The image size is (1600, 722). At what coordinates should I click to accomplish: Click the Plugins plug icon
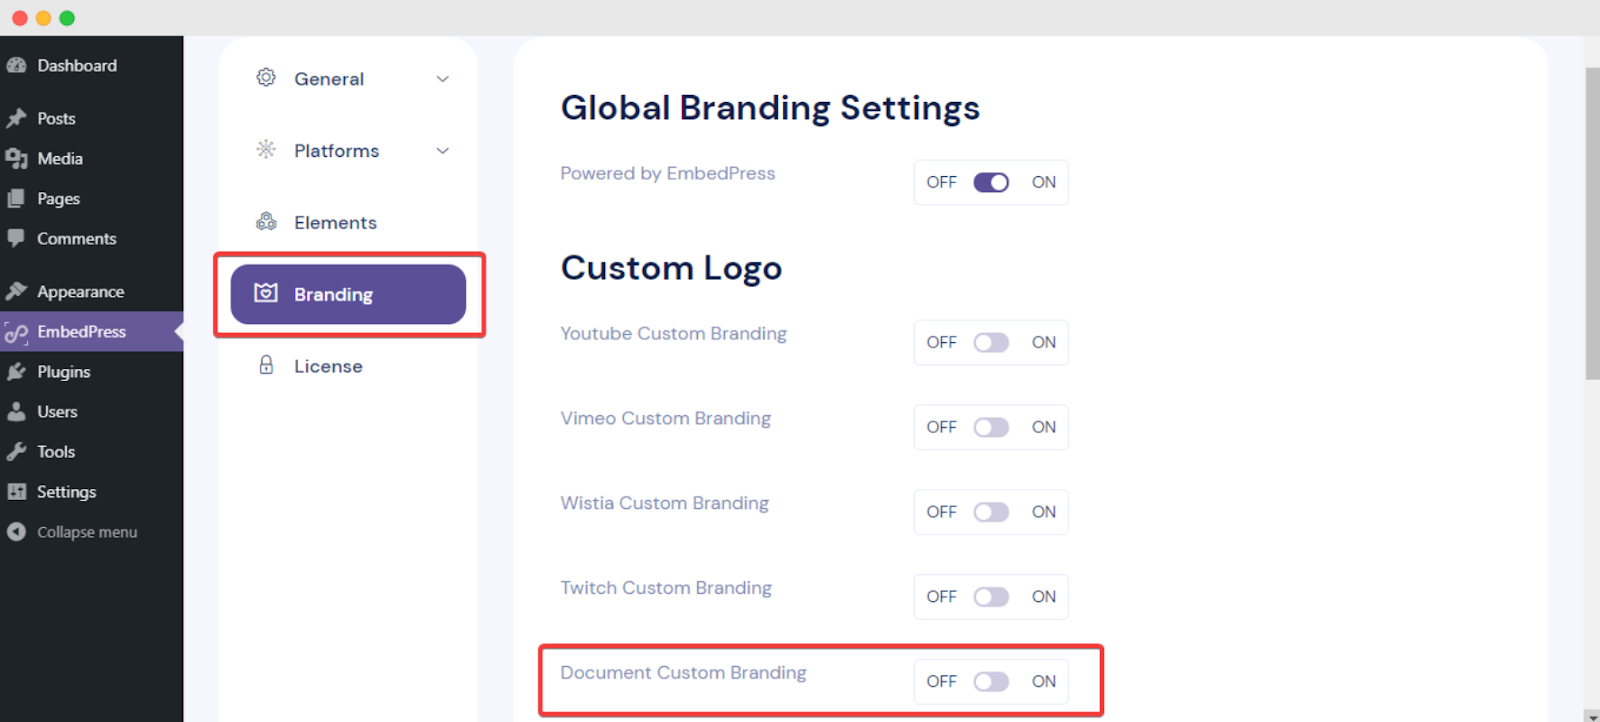(16, 371)
